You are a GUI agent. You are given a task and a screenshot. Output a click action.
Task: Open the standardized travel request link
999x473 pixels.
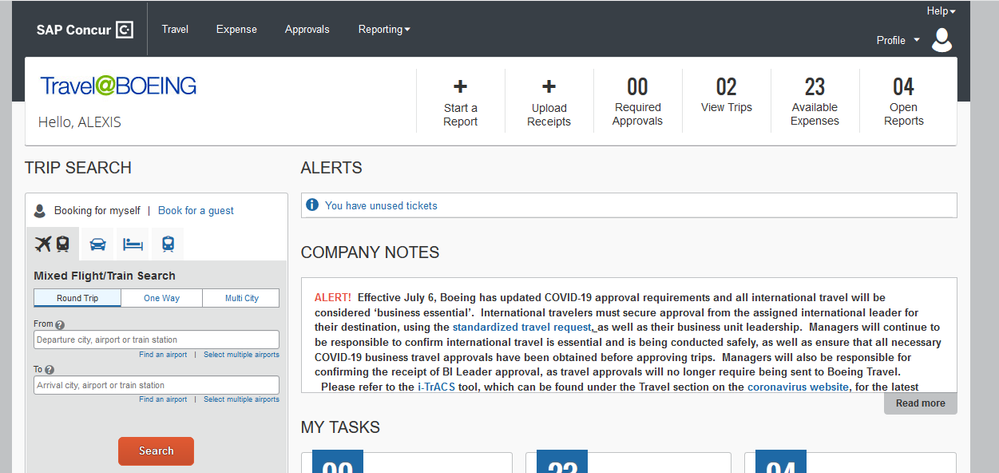(522, 327)
